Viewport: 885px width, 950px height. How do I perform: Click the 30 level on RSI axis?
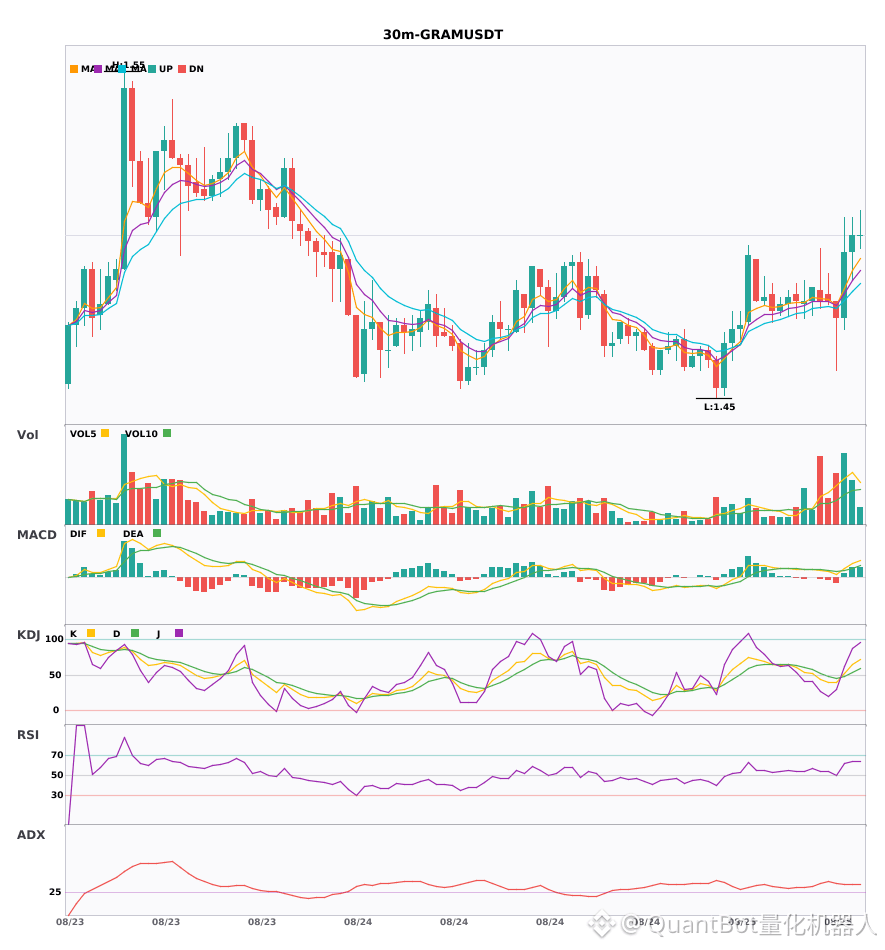coord(57,795)
